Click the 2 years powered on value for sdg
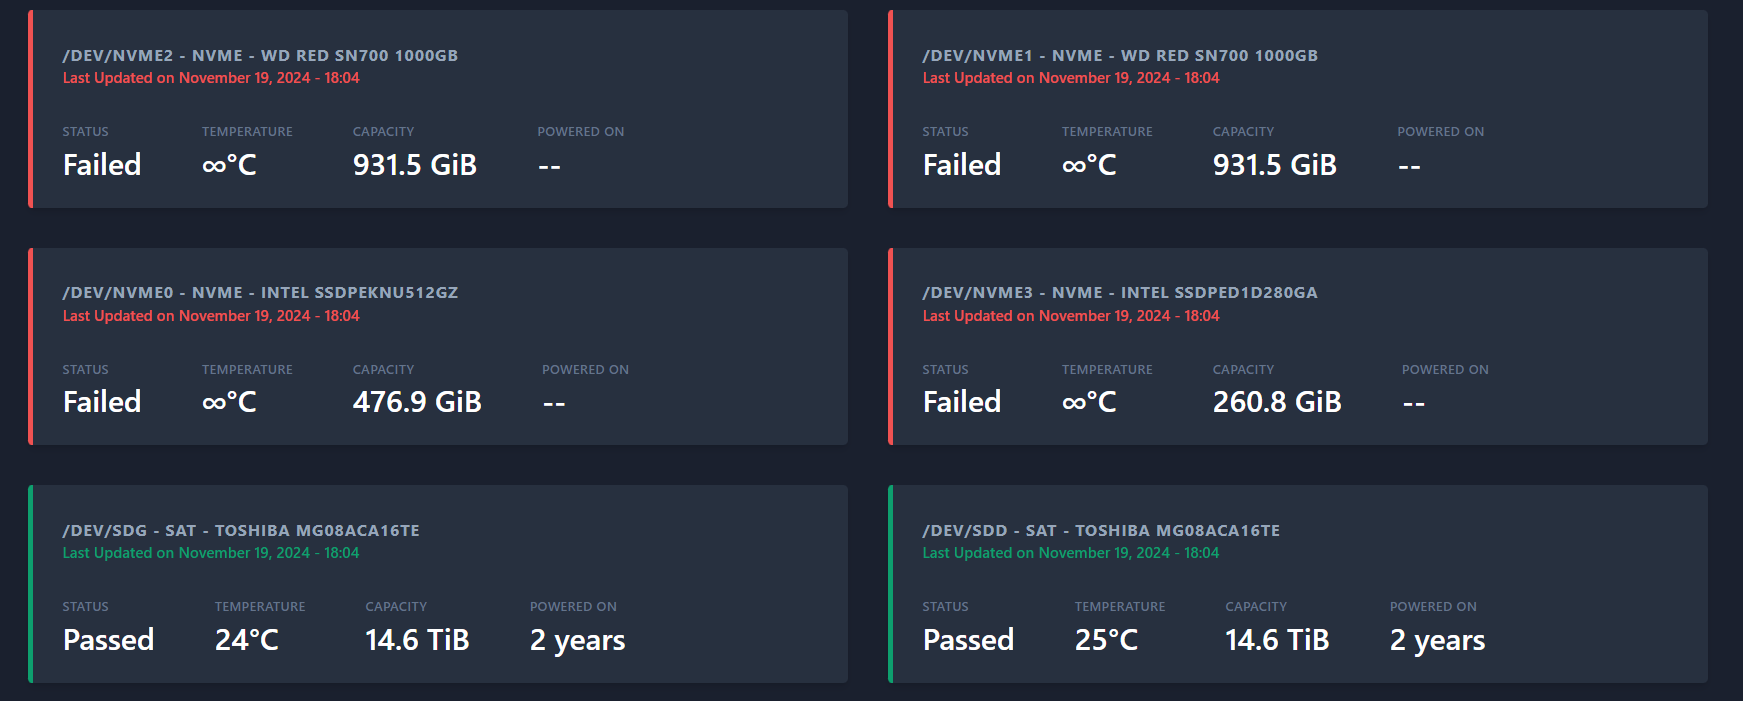This screenshot has width=1743, height=701. click(x=578, y=640)
